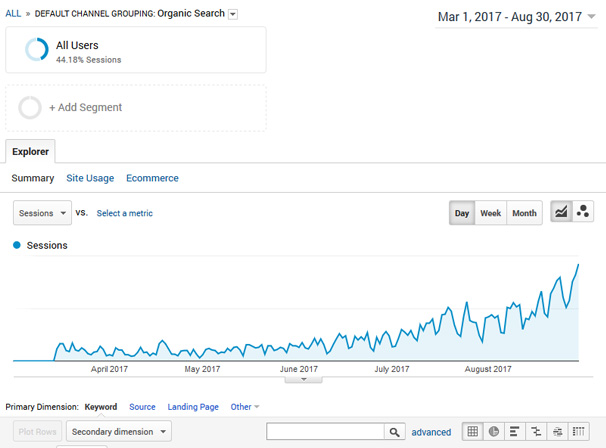Choose Keyword as primary dimension
This screenshot has width=606, height=448.
pos(101,407)
